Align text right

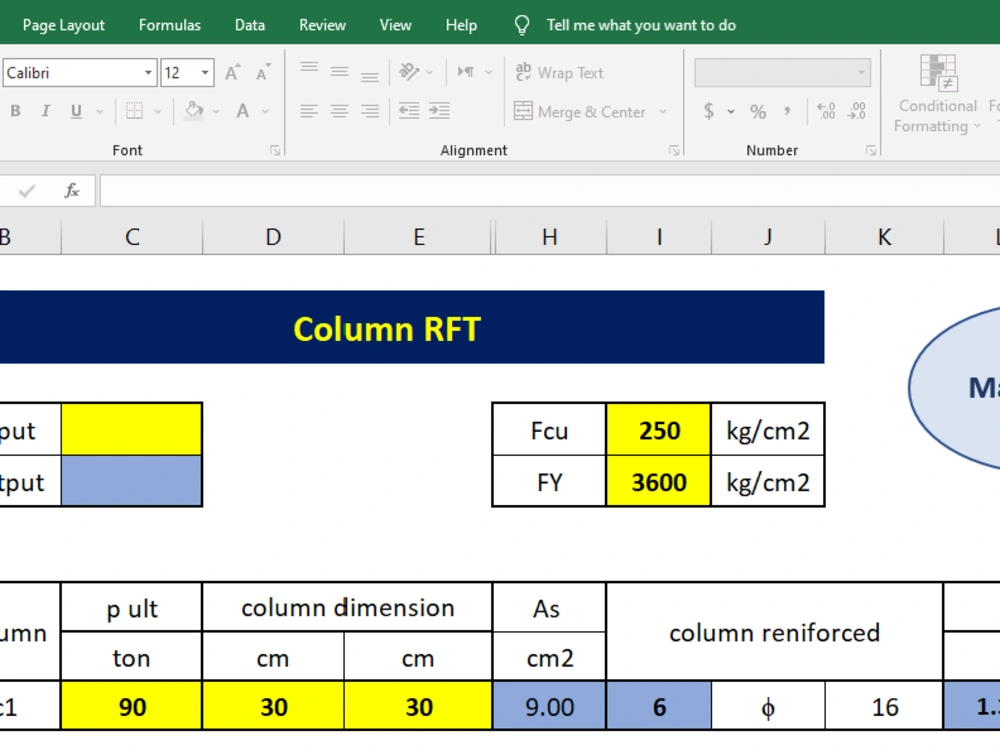(x=370, y=112)
